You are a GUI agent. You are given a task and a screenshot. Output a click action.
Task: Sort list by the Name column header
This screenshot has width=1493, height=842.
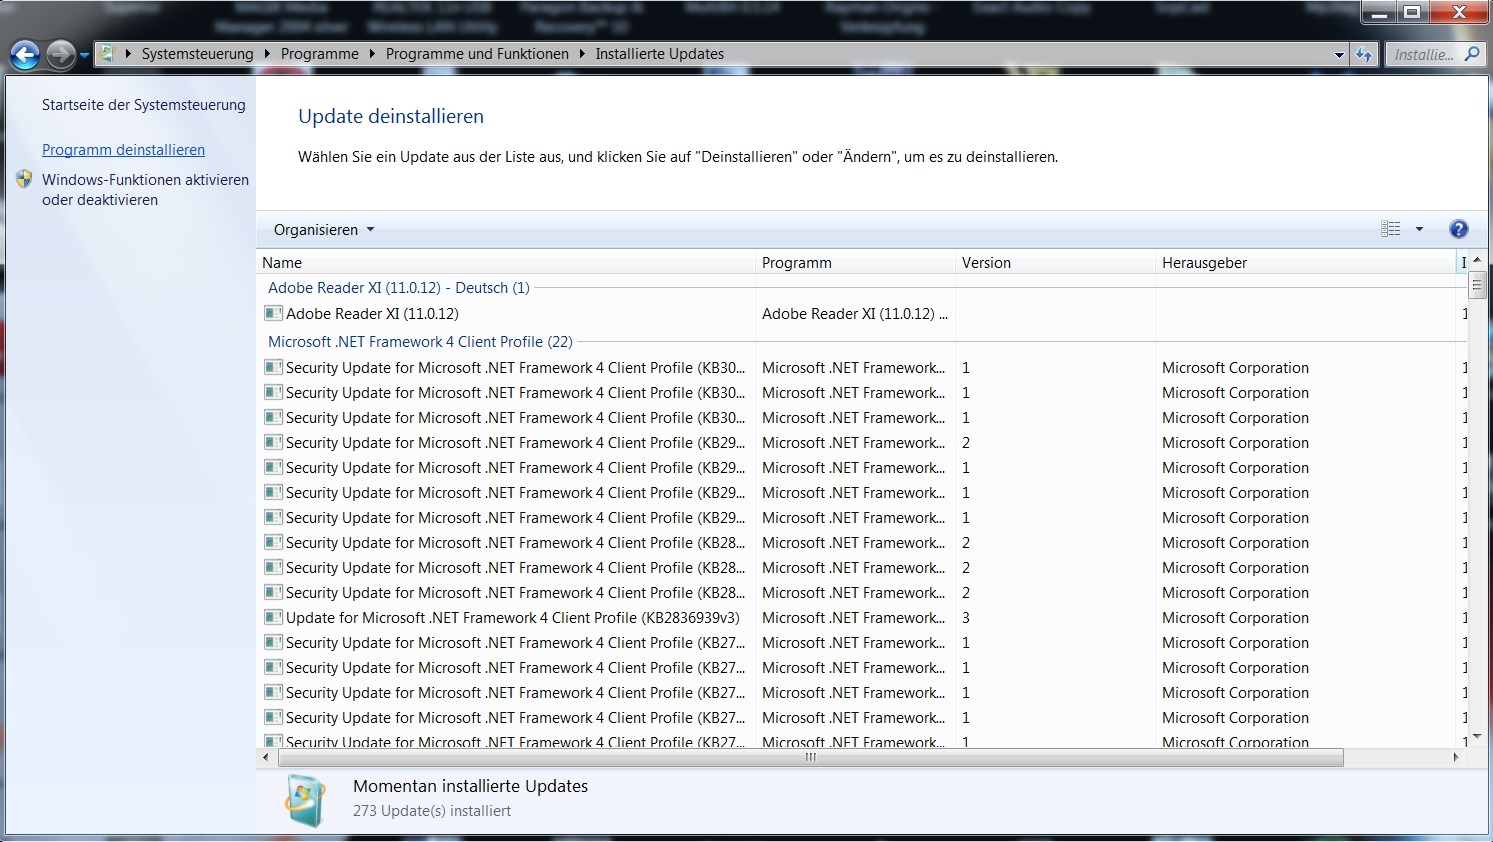click(505, 263)
